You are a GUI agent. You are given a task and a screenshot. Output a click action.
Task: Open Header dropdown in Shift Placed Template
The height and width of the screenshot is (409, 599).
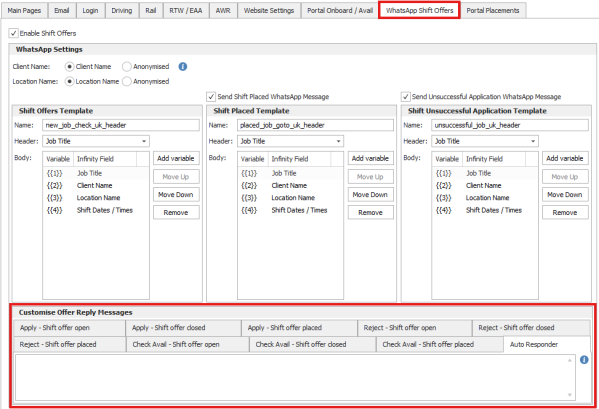click(290, 141)
